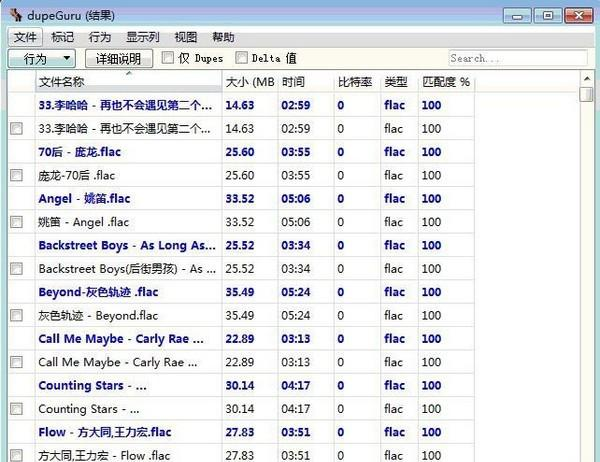
Task: Focus the Search... input field
Action: coord(515,58)
